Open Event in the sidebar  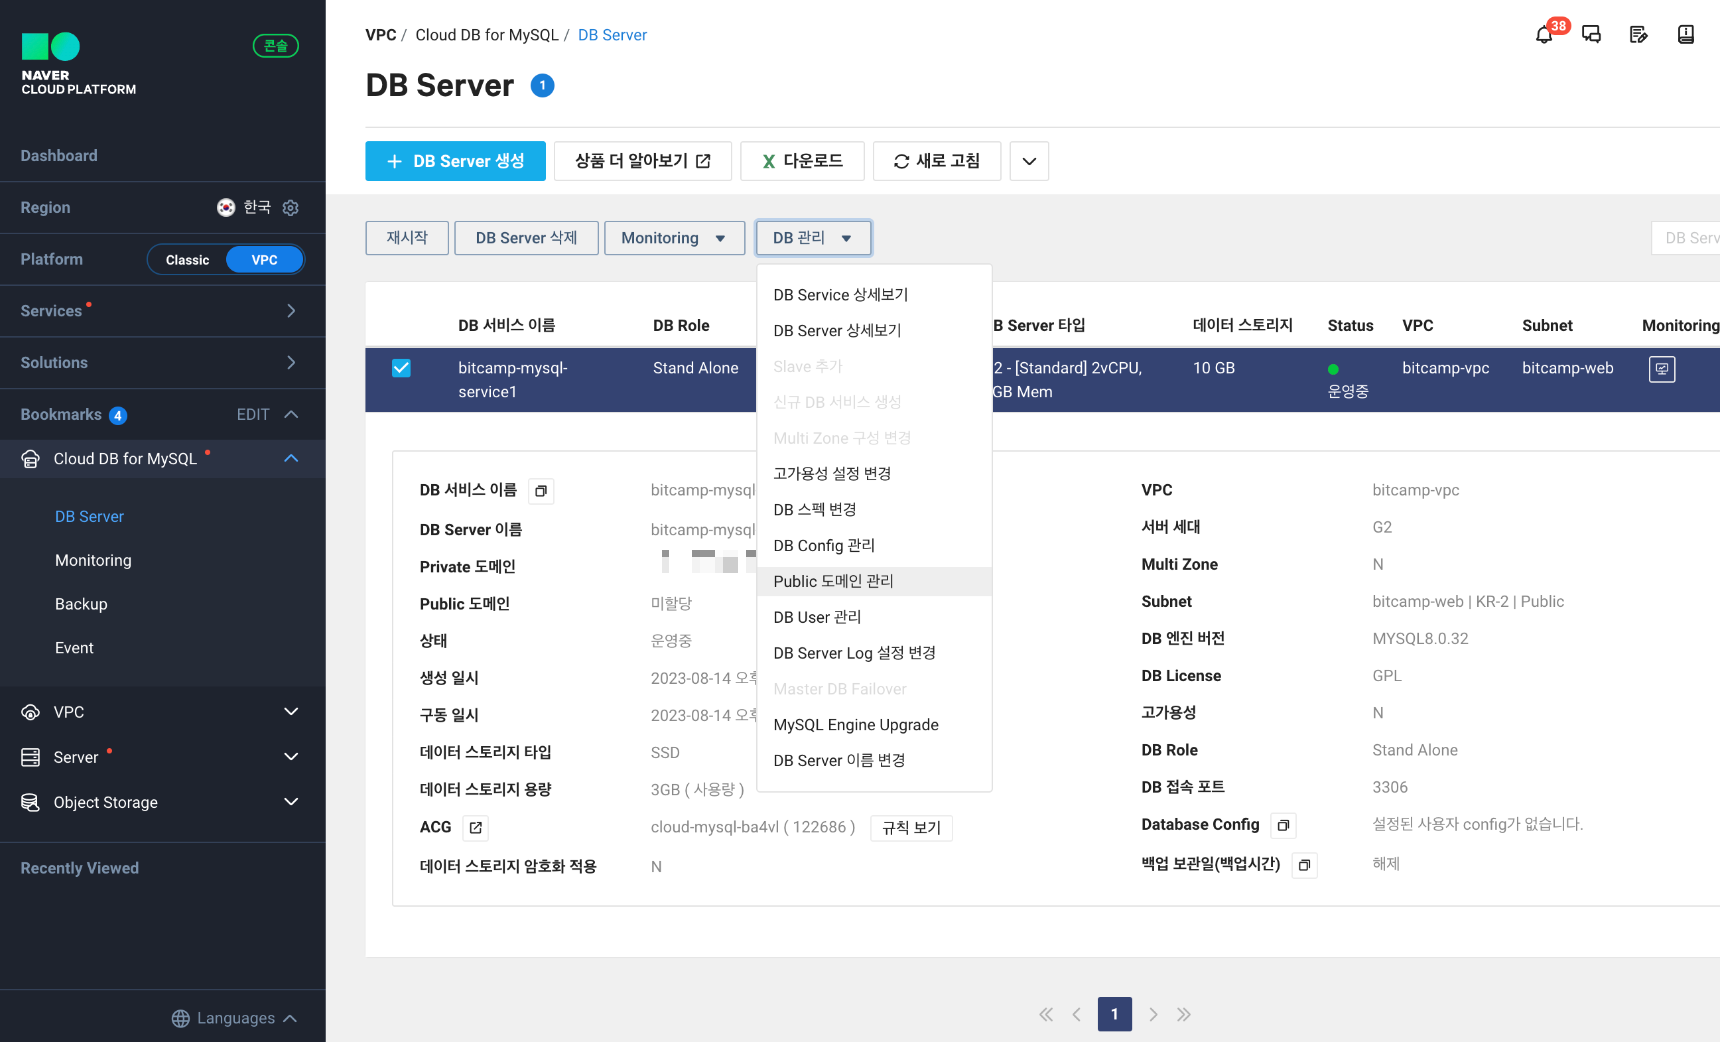click(74, 649)
